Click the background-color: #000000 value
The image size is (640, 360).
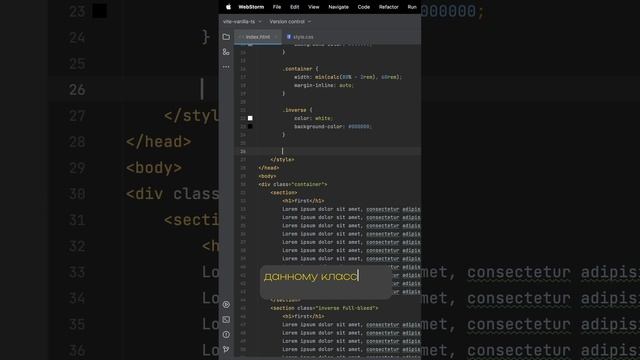pyautogui.click(x=359, y=127)
